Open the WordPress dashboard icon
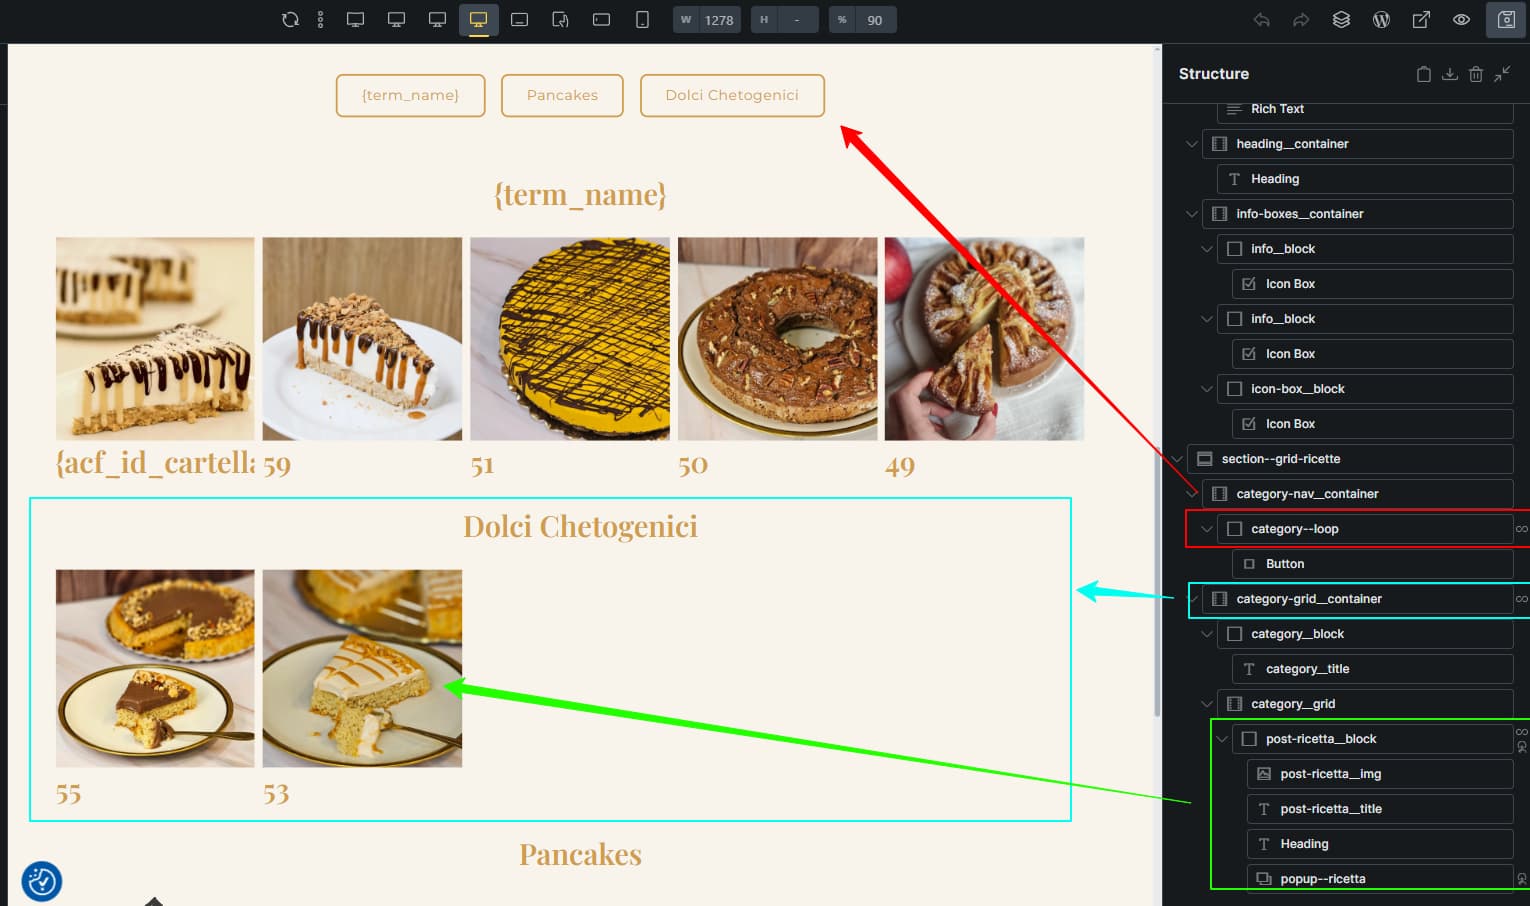The width and height of the screenshot is (1530, 906). point(1381,20)
